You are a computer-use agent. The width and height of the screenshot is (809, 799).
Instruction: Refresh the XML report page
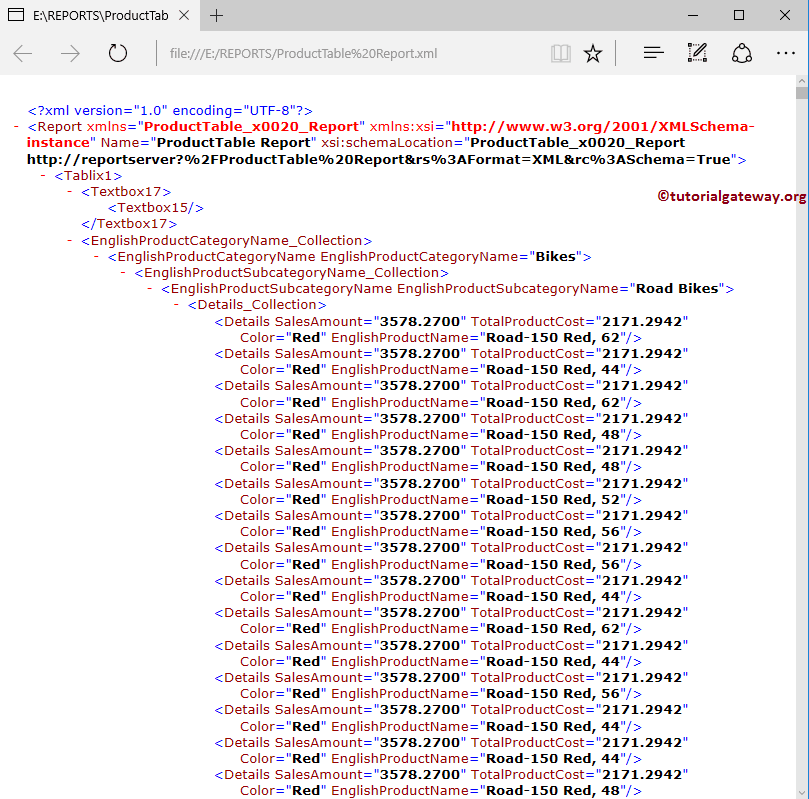[x=117, y=53]
